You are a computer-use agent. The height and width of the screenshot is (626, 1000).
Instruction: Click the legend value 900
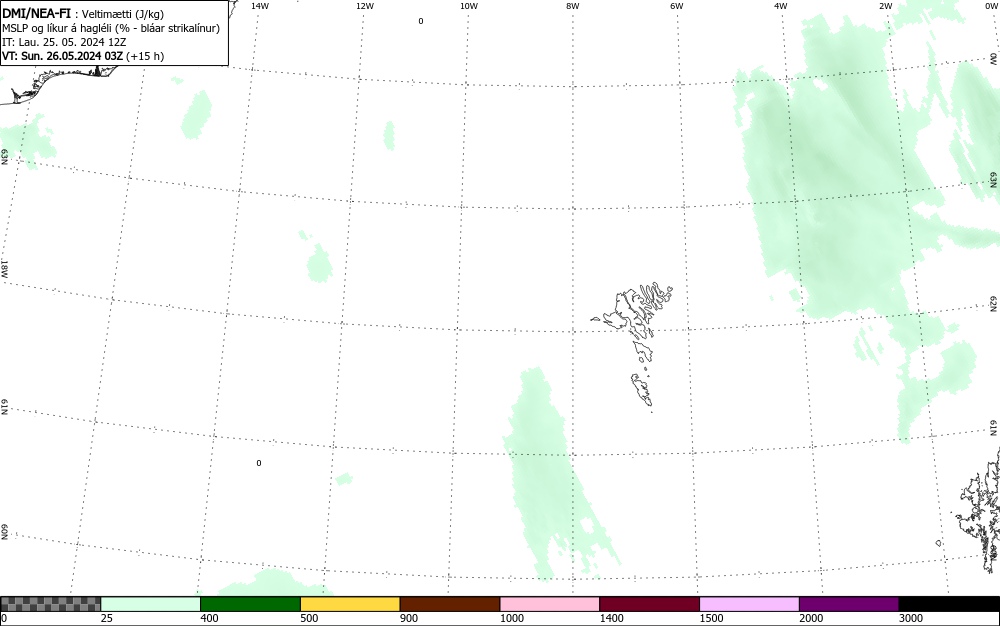pyautogui.click(x=409, y=618)
